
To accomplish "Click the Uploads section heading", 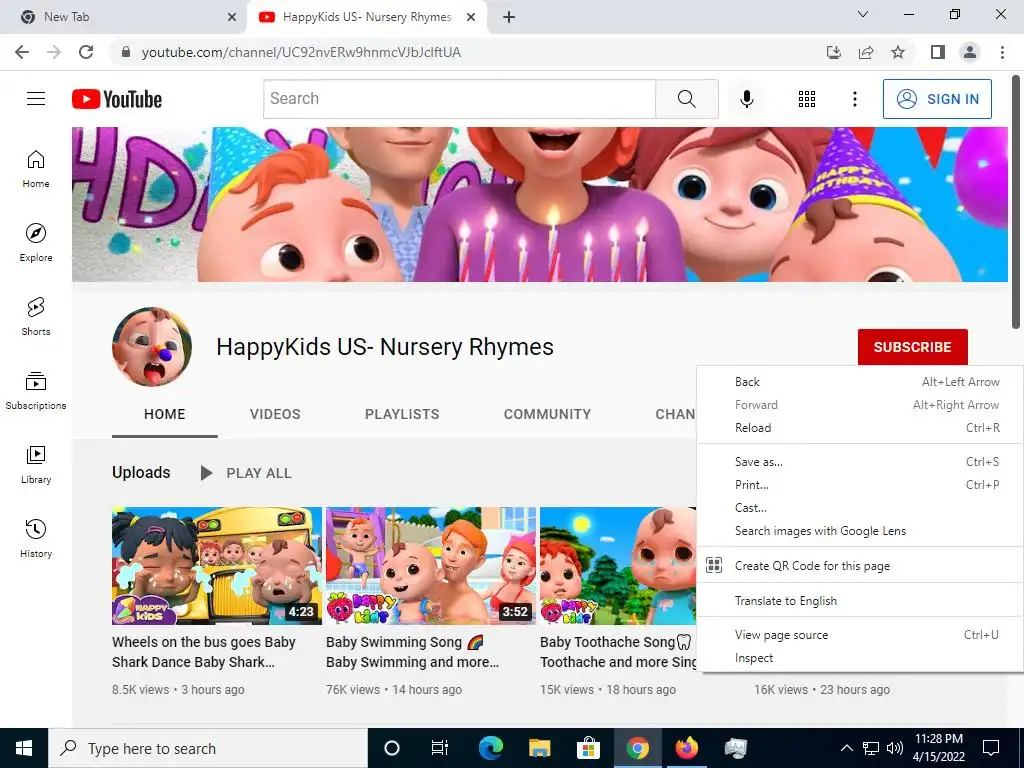I will coord(141,472).
